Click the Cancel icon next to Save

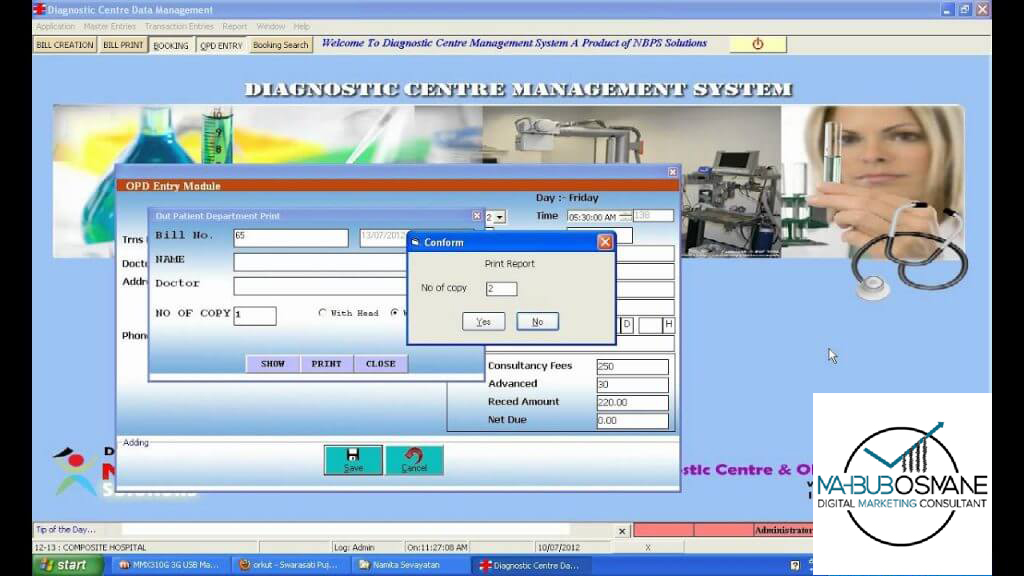pyautogui.click(x=414, y=460)
